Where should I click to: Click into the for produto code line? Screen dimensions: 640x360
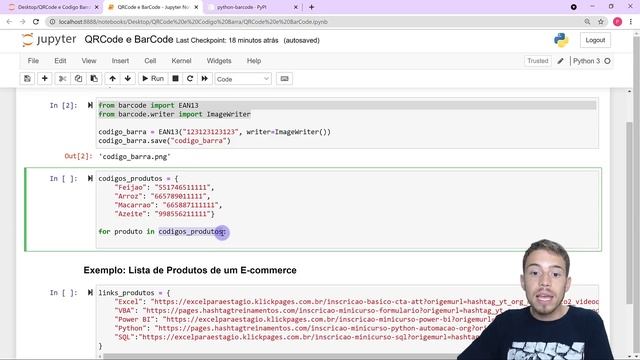pos(162,231)
